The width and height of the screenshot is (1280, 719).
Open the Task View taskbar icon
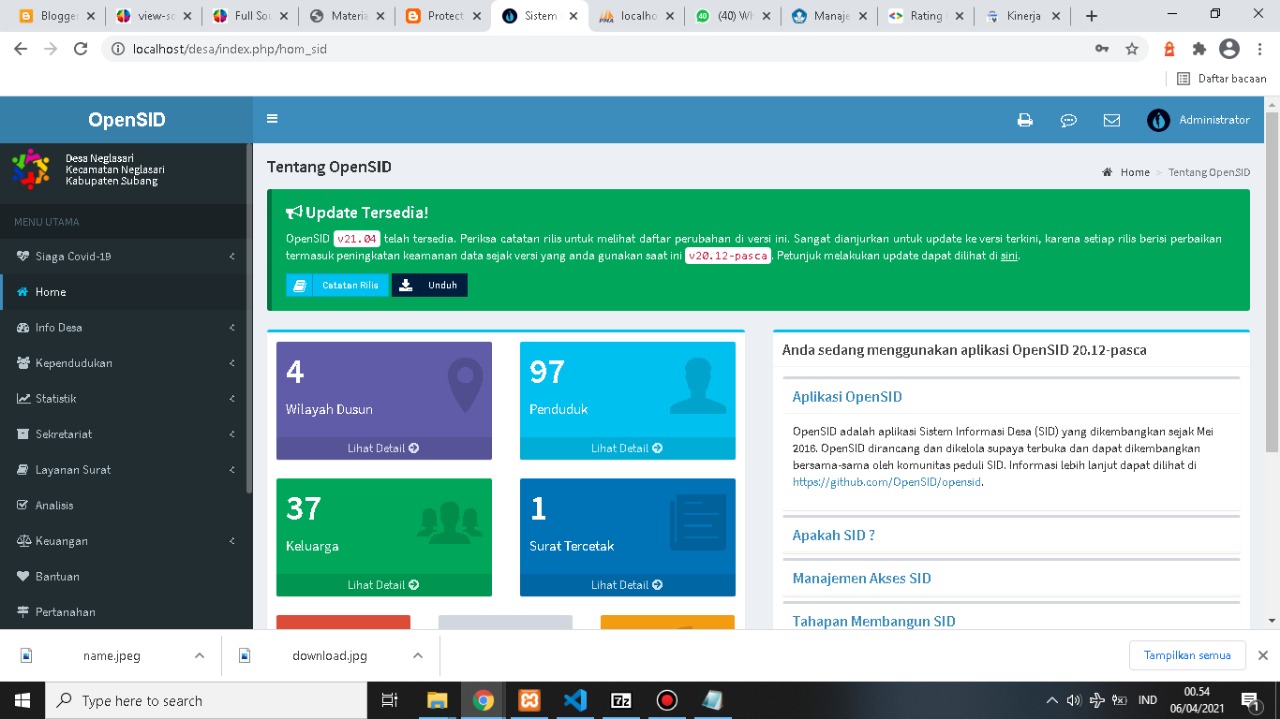point(390,700)
